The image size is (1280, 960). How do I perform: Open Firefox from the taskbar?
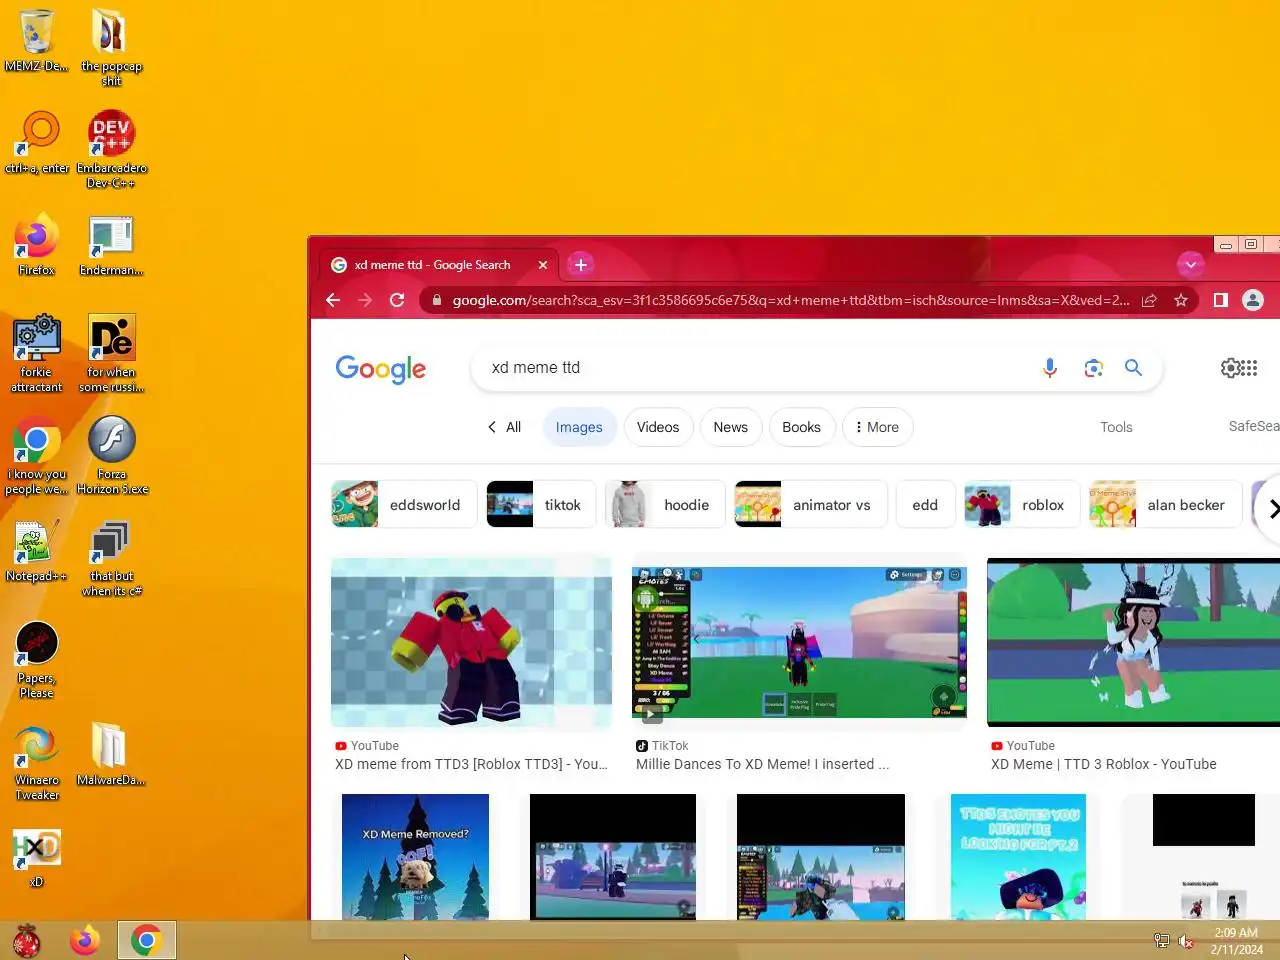click(x=85, y=940)
